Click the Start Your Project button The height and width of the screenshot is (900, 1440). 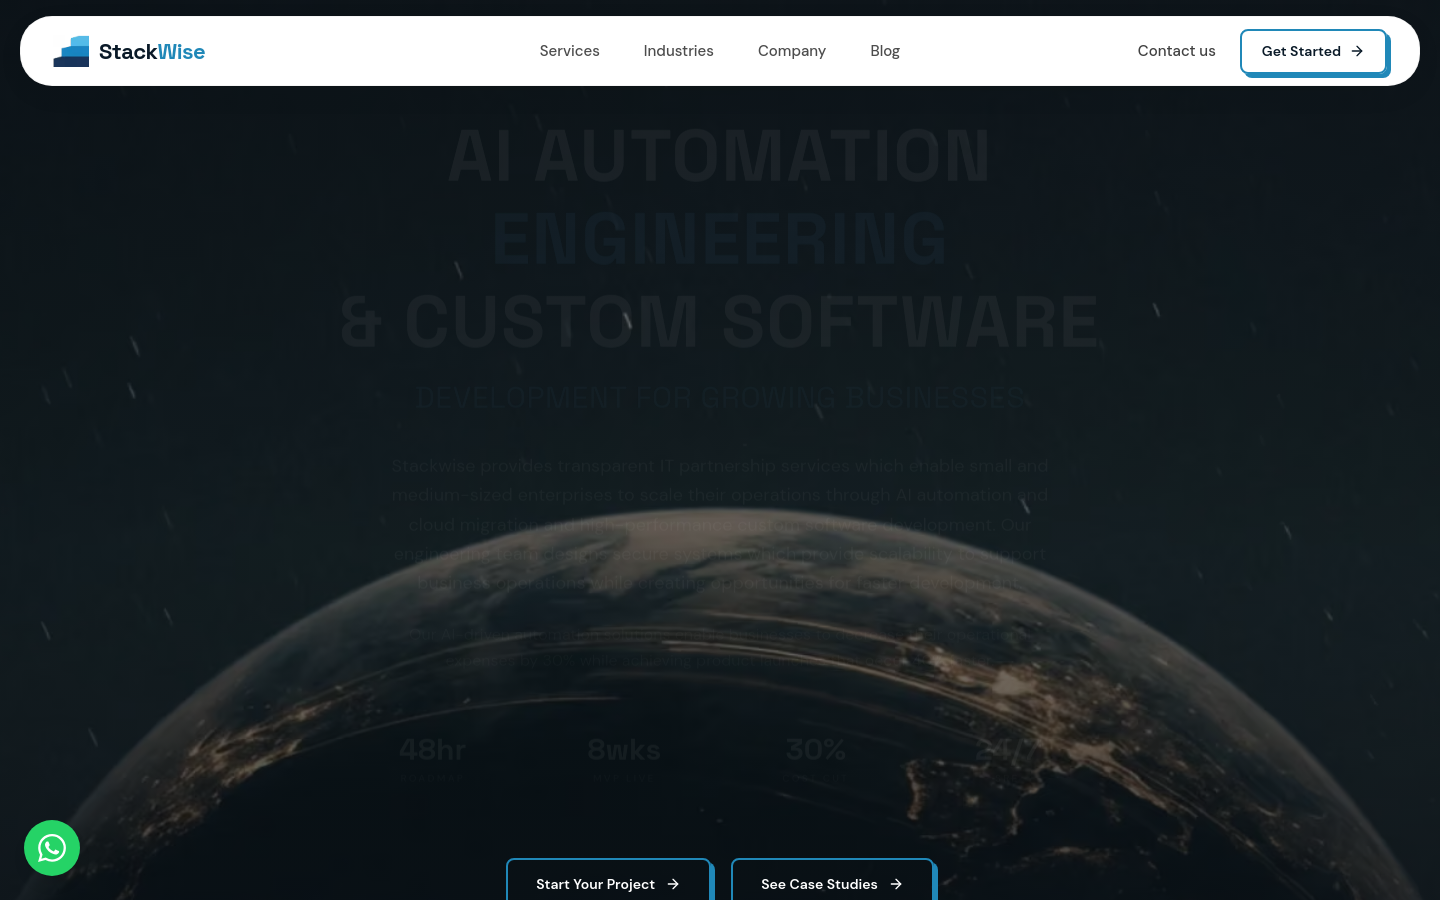click(608, 880)
